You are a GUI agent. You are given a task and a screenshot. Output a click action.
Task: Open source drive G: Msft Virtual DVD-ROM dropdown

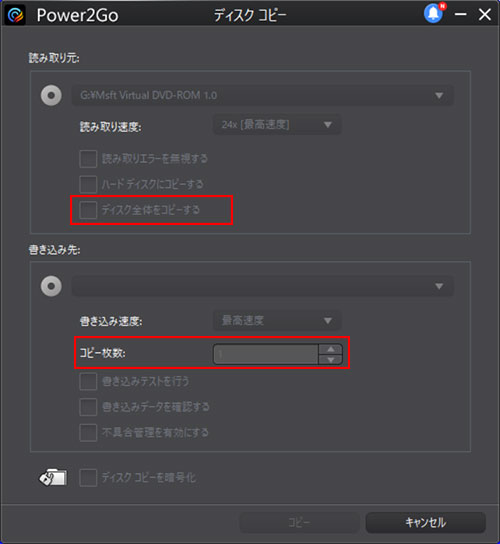point(263,95)
